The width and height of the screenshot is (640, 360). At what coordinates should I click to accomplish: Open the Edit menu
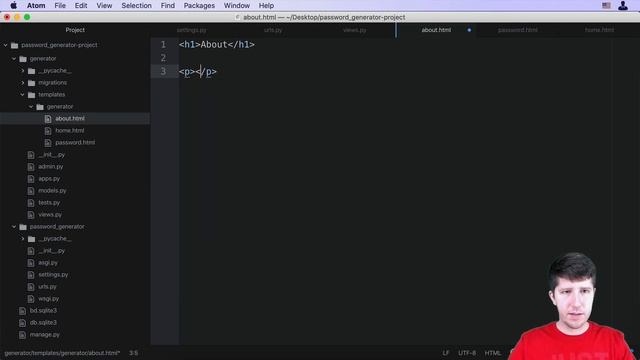point(81,6)
